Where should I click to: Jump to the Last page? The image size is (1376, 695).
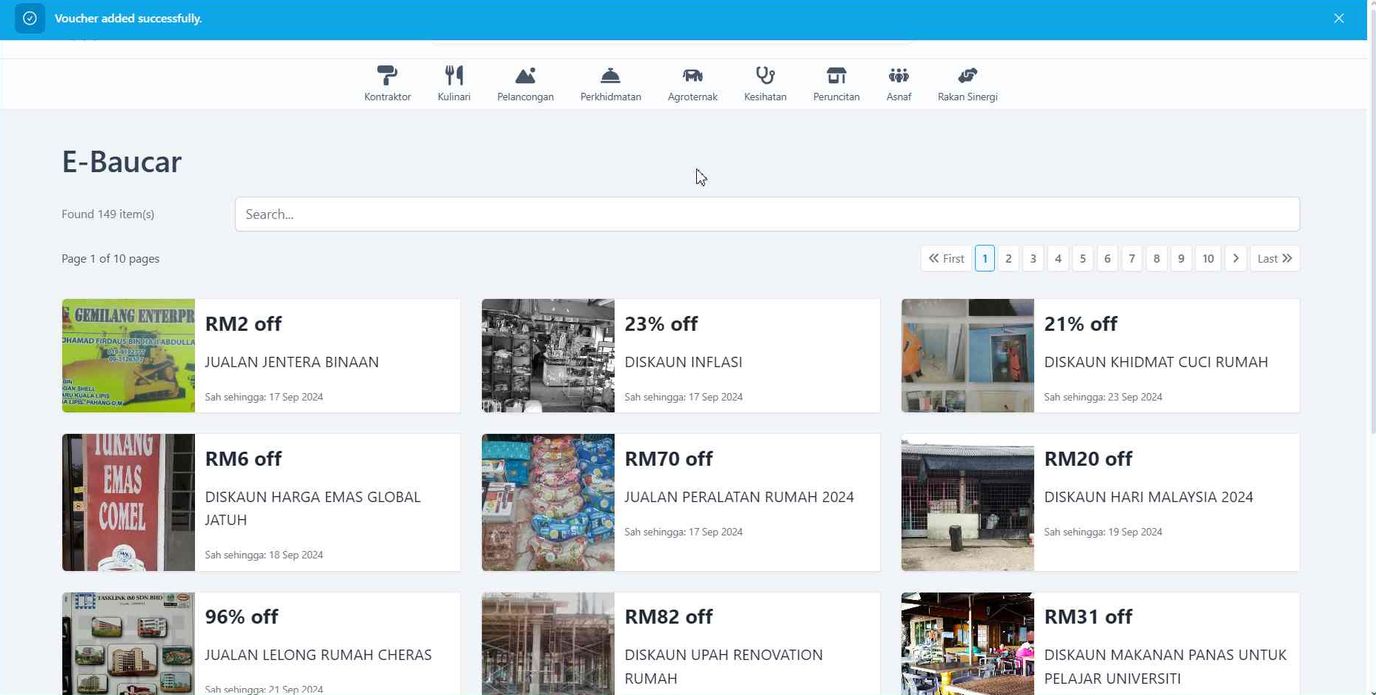pyautogui.click(x=1274, y=258)
